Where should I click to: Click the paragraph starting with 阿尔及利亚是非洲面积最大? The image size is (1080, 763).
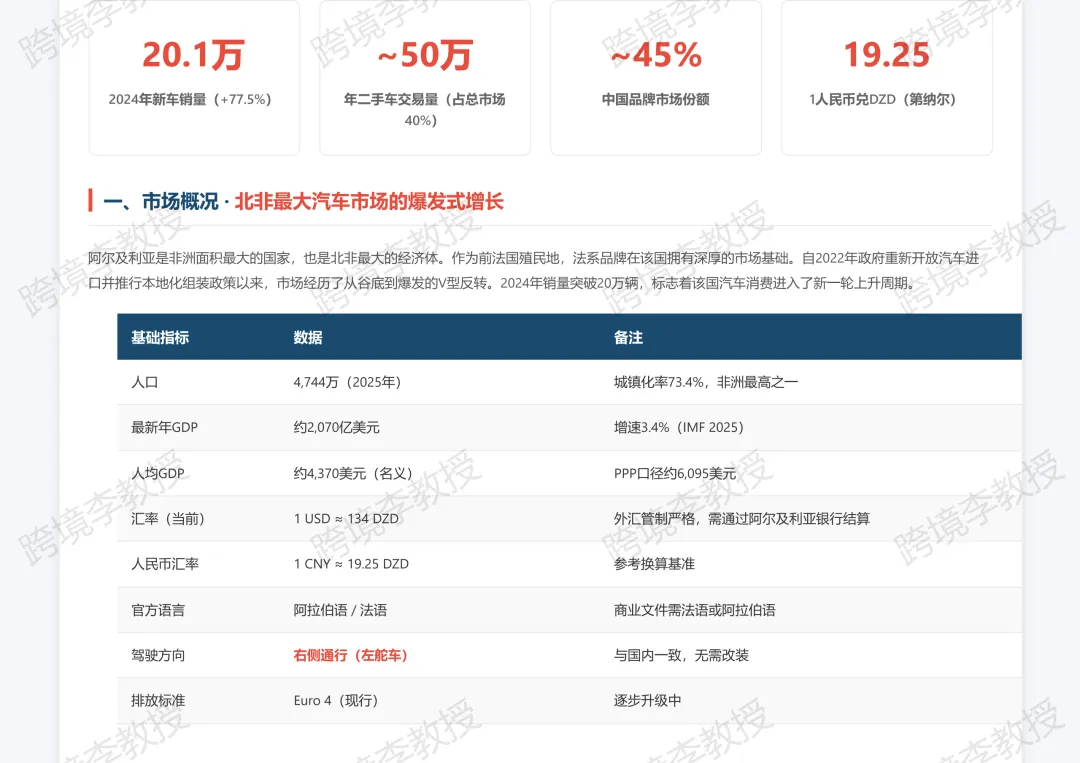(x=534, y=271)
